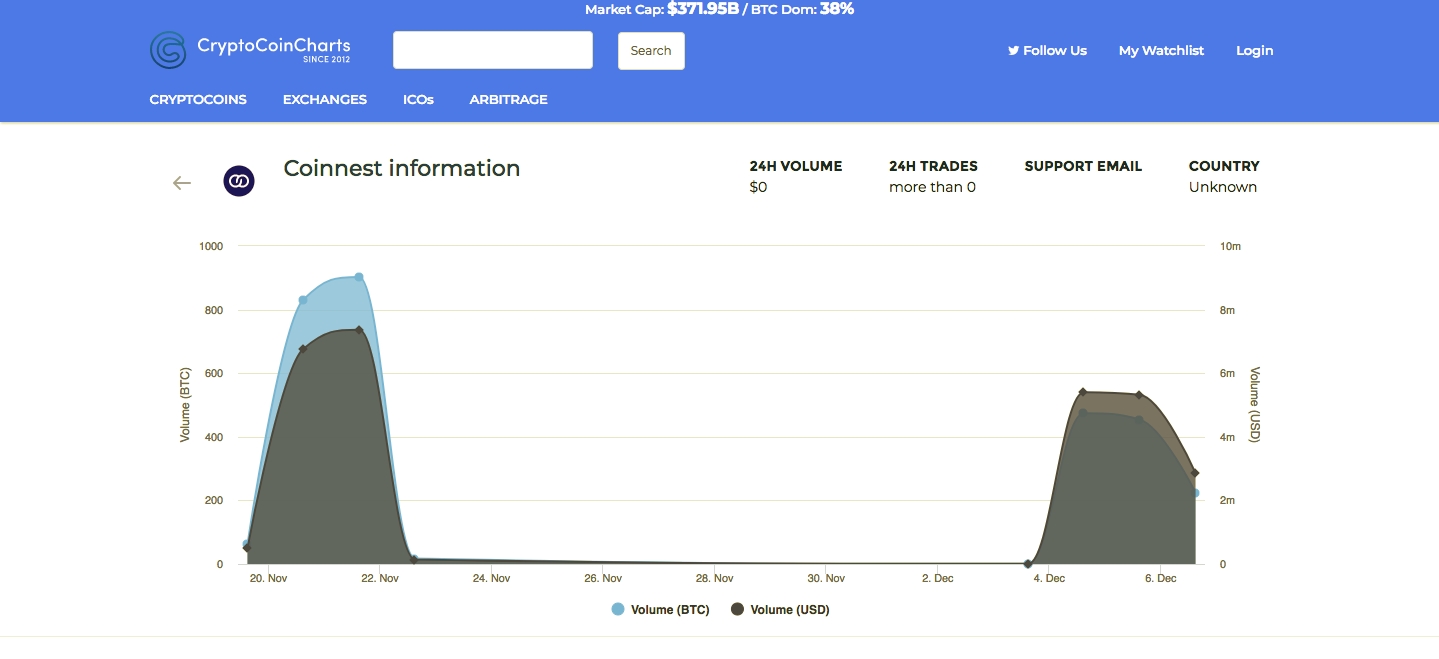Open the ARBITRAGE menu item
The image size is (1439, 659).
pos(509,100)
